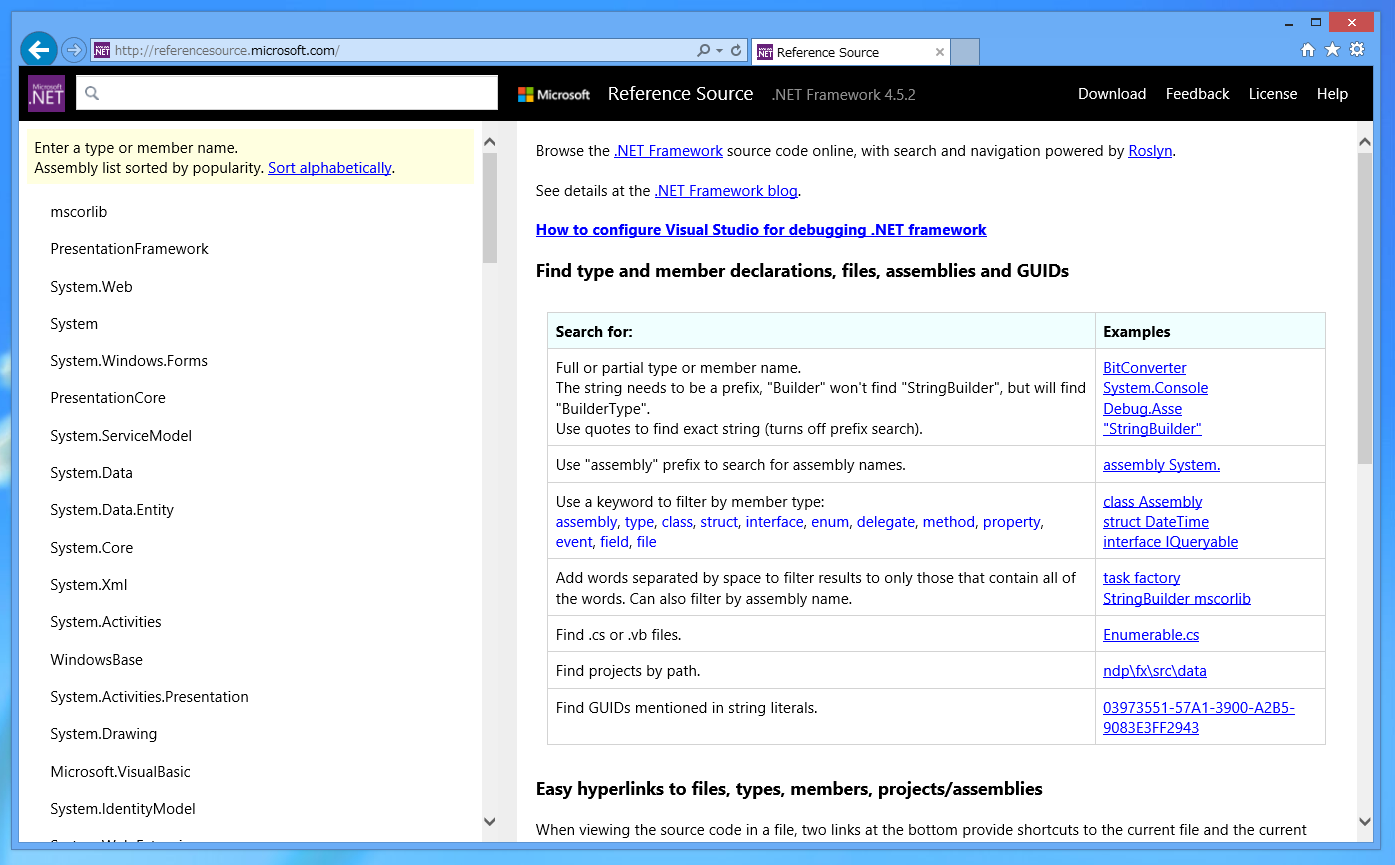Click the delegate keyword filter
This screenshot has width=1395, height=865.
tap(885, 522)
